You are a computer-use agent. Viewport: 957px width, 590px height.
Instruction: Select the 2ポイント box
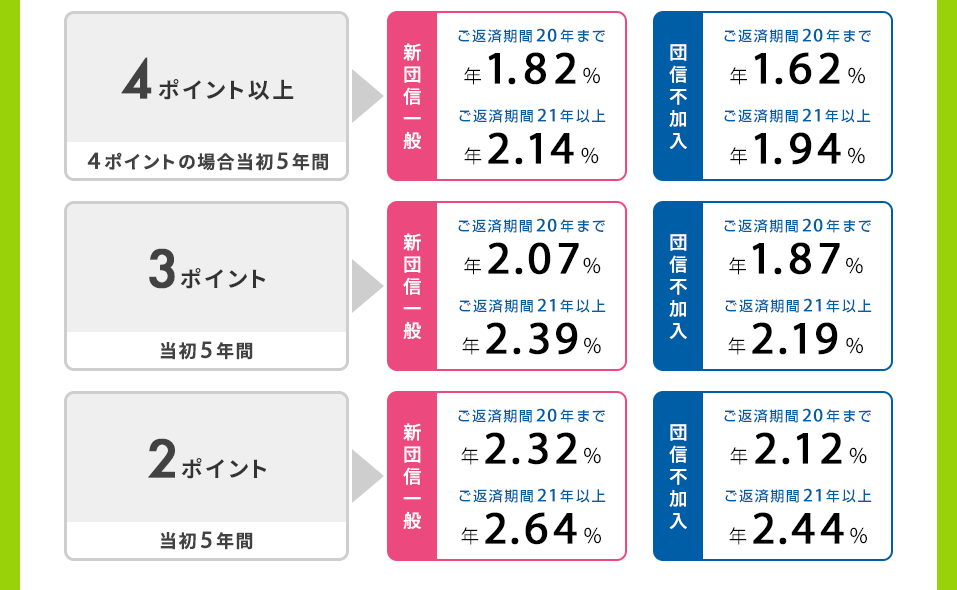(206, 476)
